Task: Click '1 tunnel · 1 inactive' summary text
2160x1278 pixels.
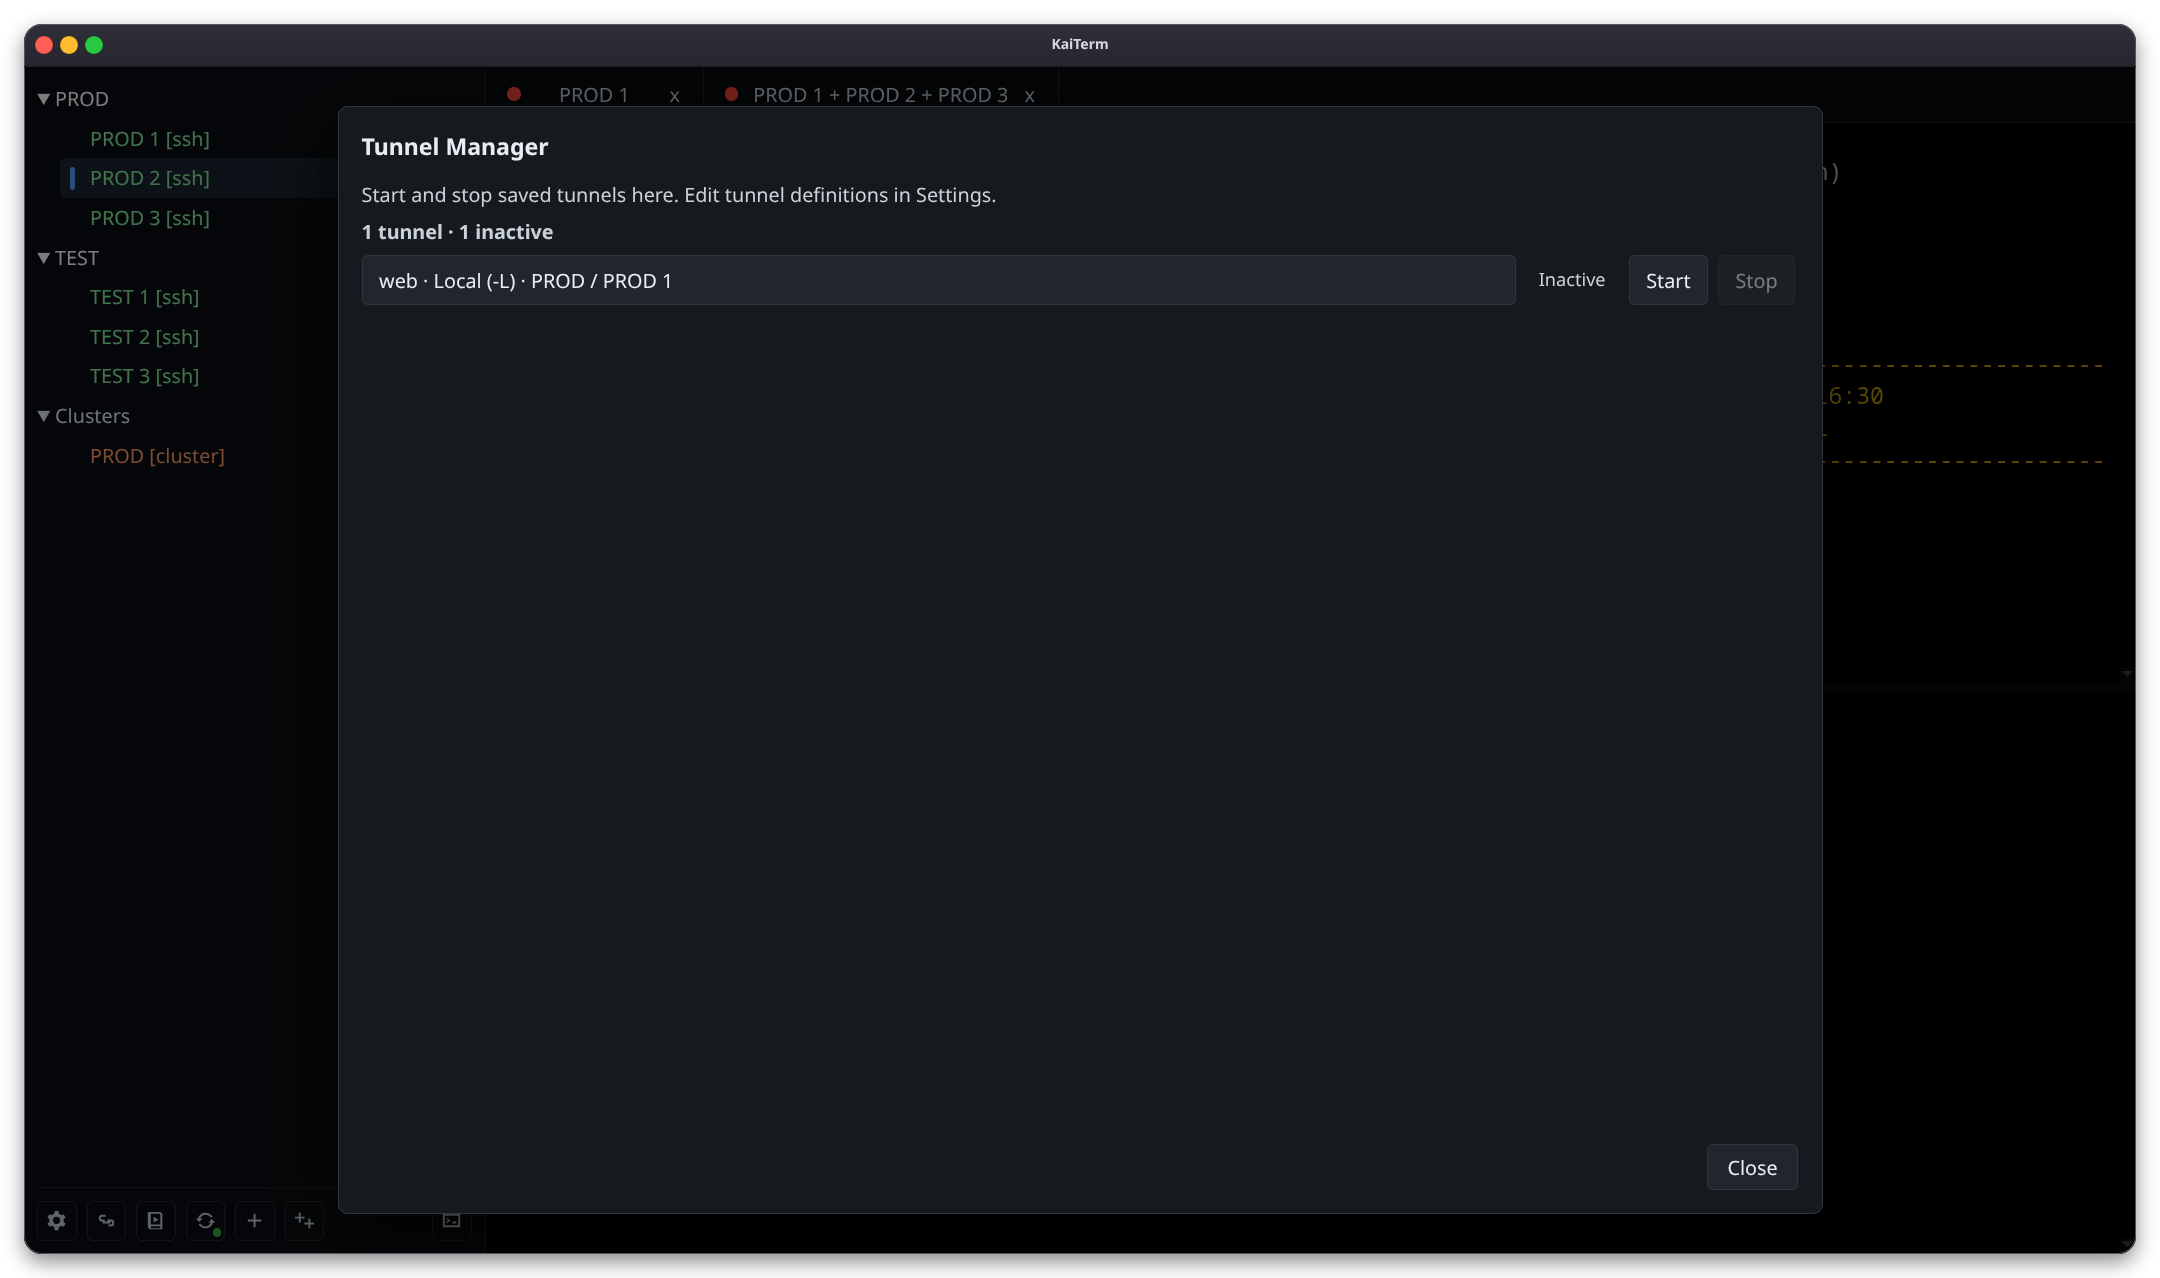Action: tap(457, 232)
